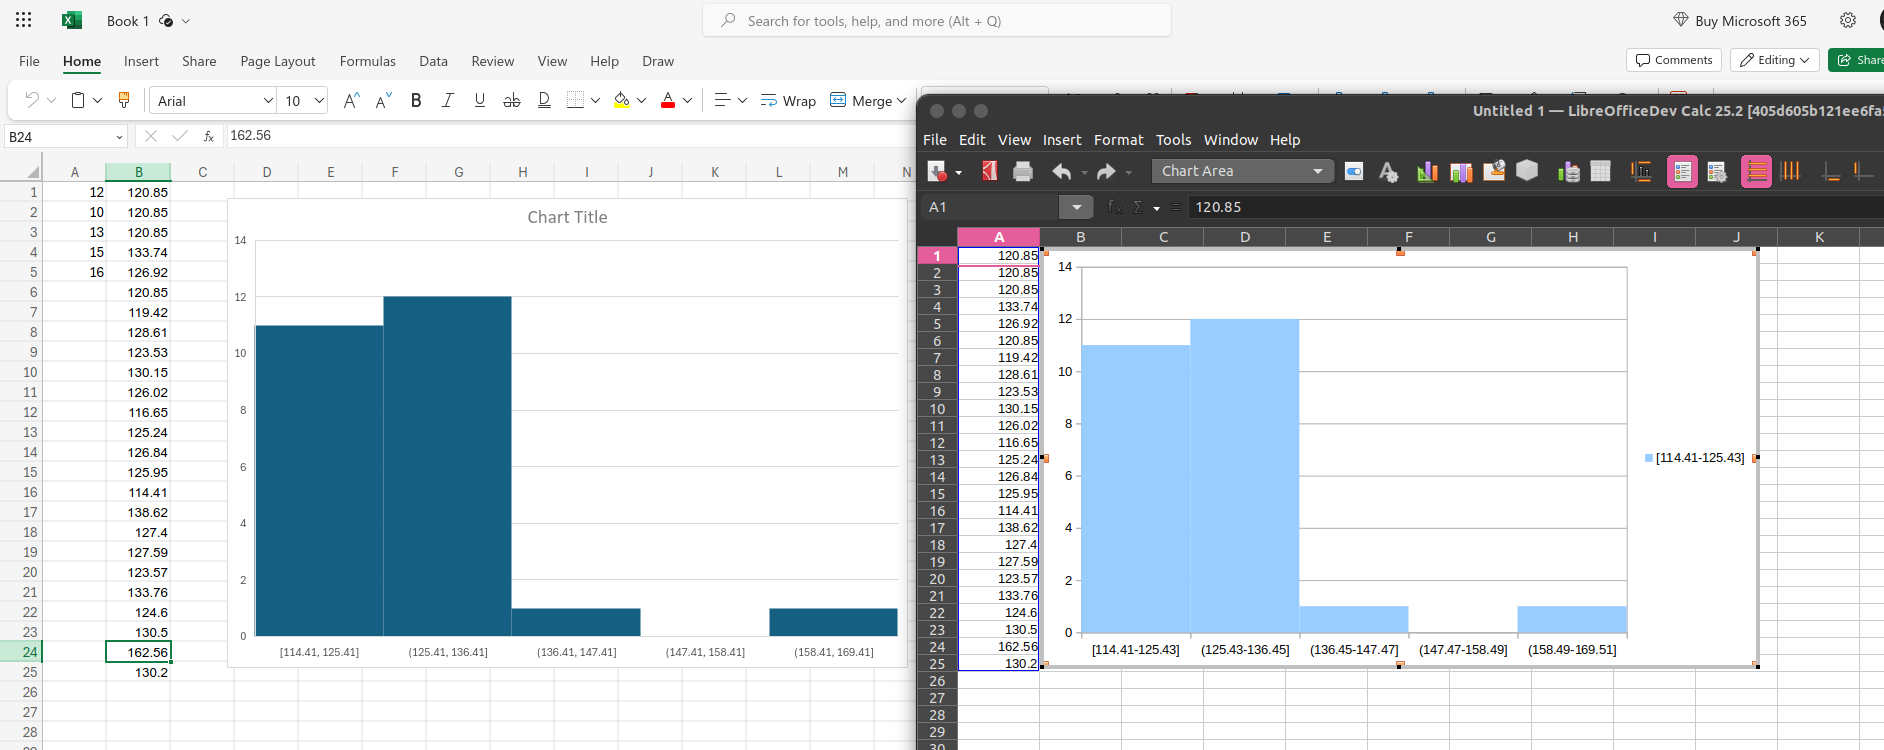The width and height of the screenshot is (1884, 750).
Task: Click the Print icon in LibreOffice
Action: [1022, 171]
